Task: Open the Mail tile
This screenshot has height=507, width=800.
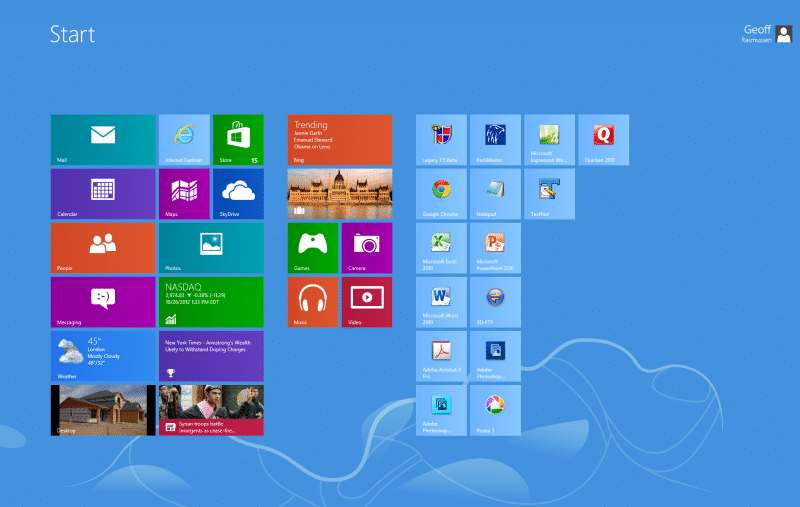Action: tap(103, 140)
